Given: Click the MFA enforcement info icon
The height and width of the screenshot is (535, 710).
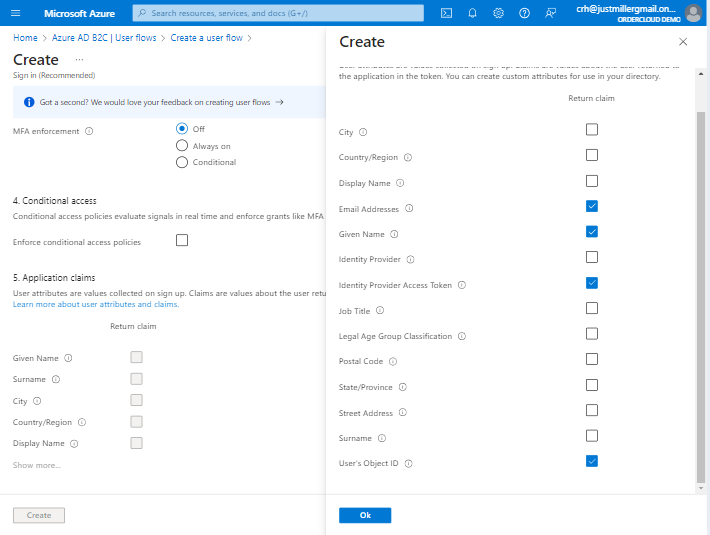Looking at the screenshot, I should [89, 131].
